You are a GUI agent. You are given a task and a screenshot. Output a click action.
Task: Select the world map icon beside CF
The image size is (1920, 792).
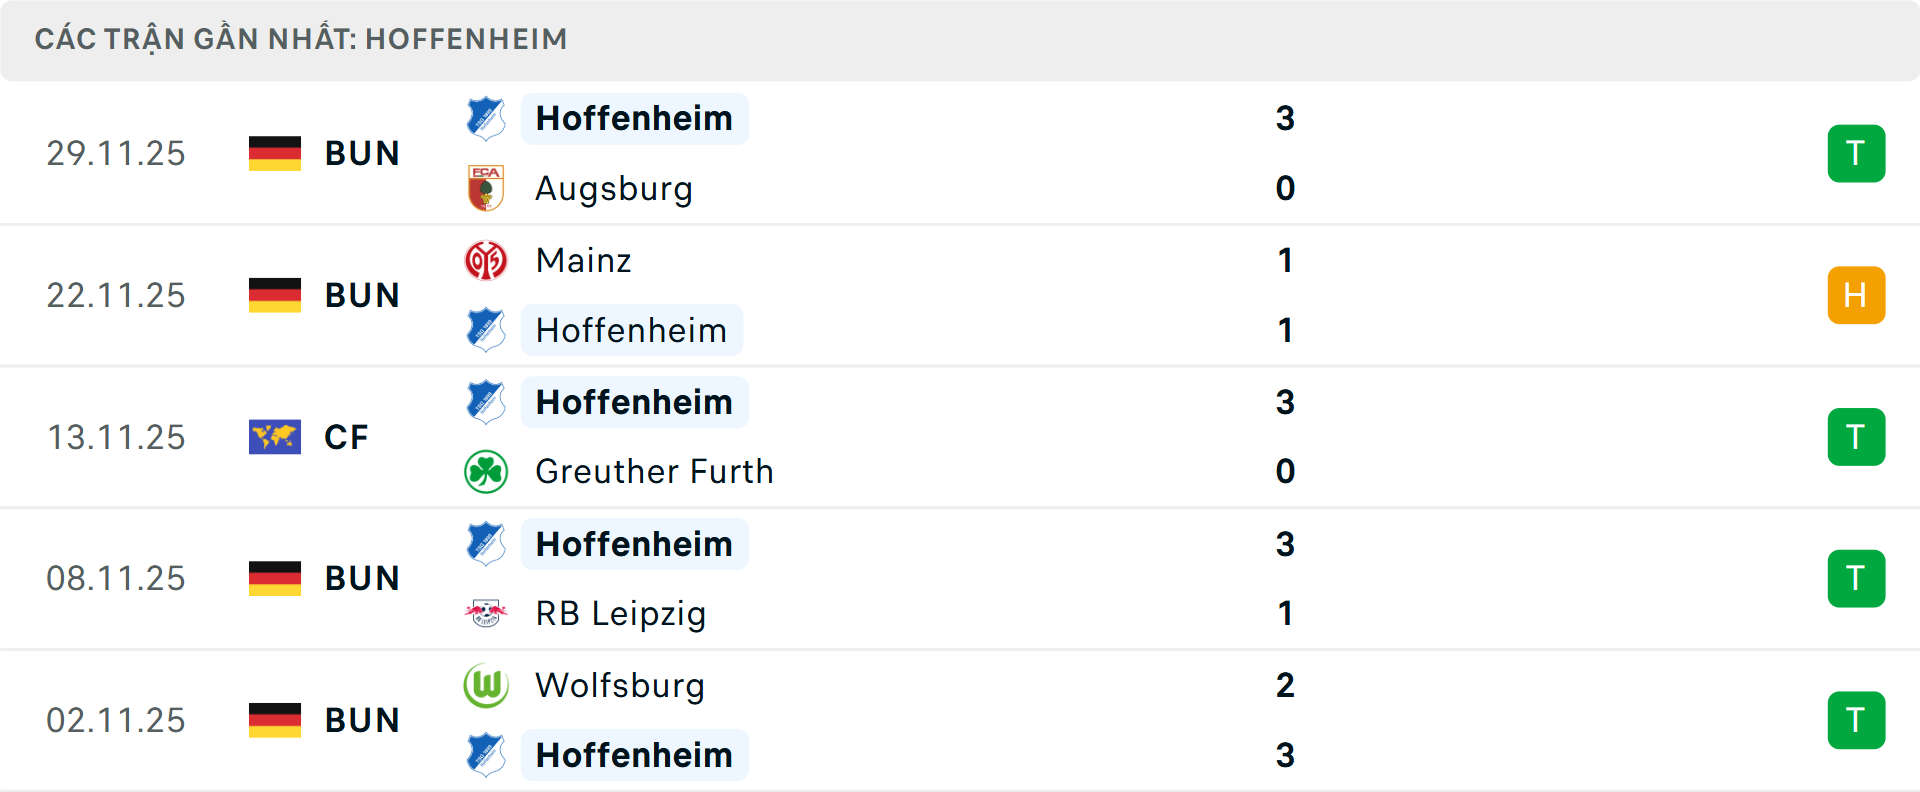click(275, 437)
